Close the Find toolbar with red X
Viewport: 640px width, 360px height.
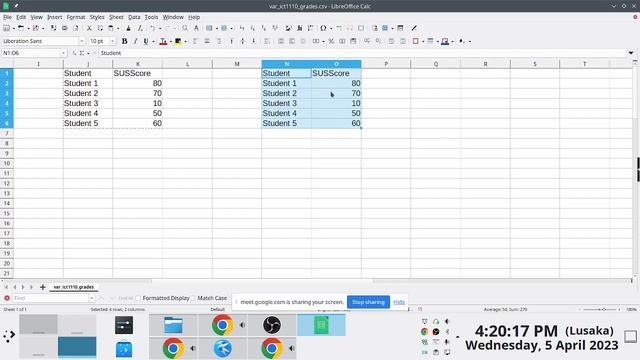[7, 298]
